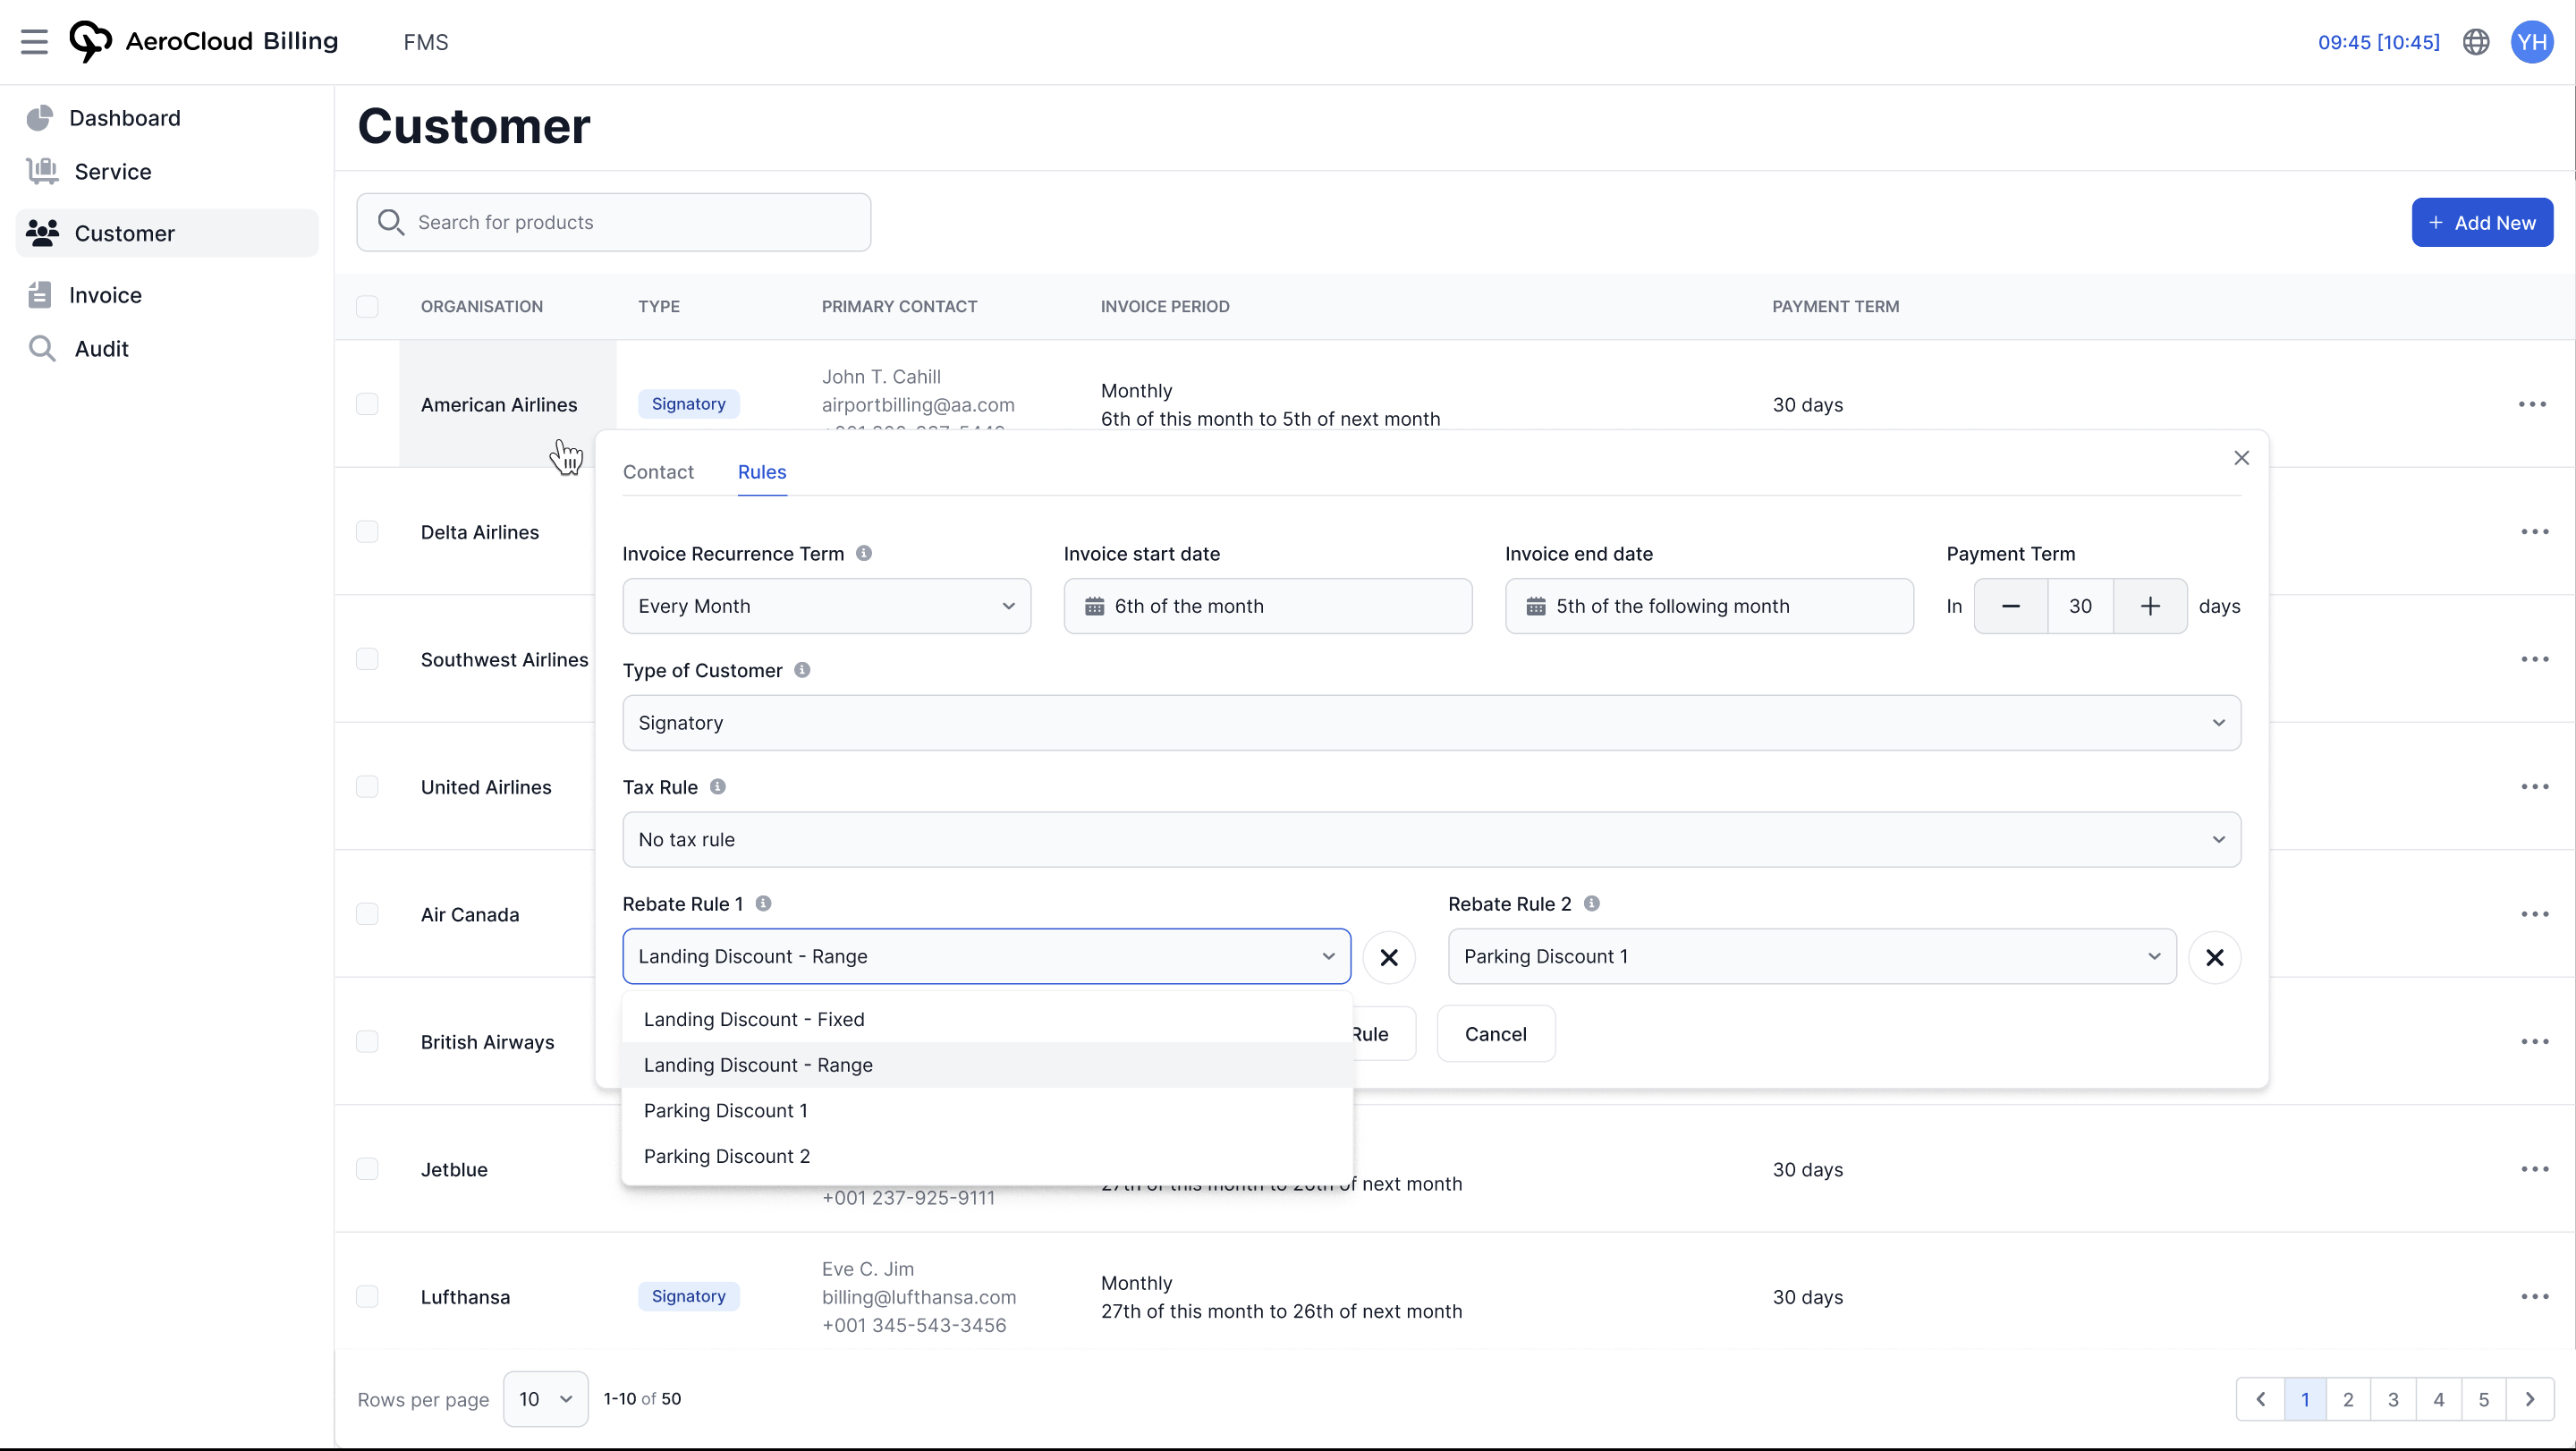The width and height of the screenshot is (2576, 1451).
Task: Click info icon next to Type of Customer
Action: tap(802, 670)
